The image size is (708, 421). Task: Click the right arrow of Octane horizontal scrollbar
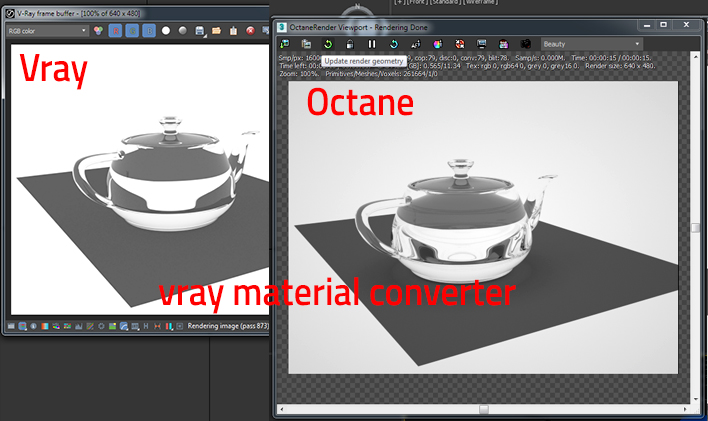point(685,409)
